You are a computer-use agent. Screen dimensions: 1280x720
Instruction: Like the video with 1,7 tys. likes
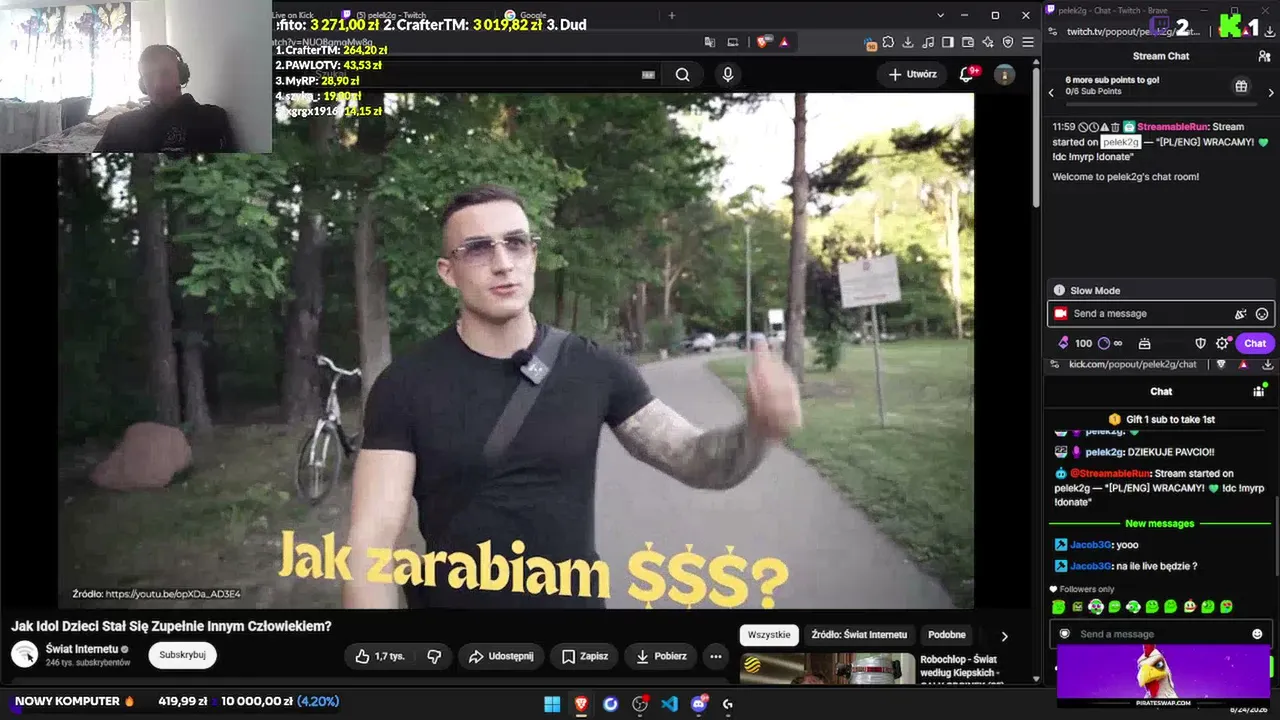(x=380, y=656)
